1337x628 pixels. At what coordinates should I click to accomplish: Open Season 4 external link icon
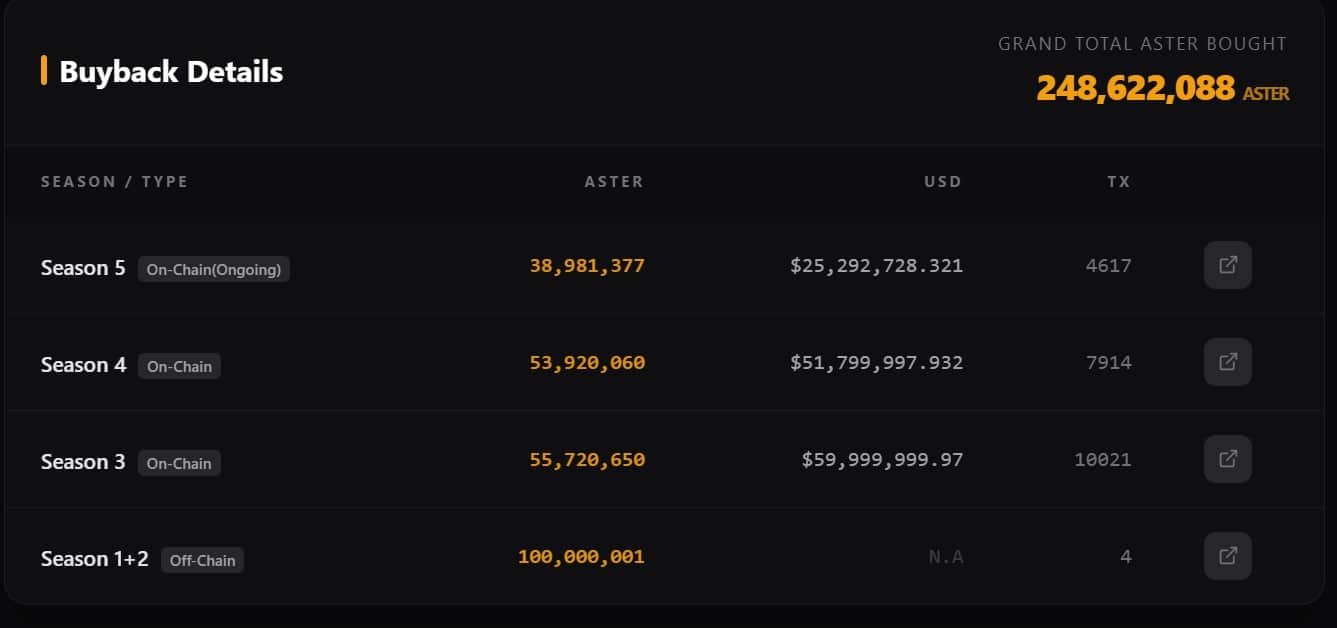coord(1227,362)
